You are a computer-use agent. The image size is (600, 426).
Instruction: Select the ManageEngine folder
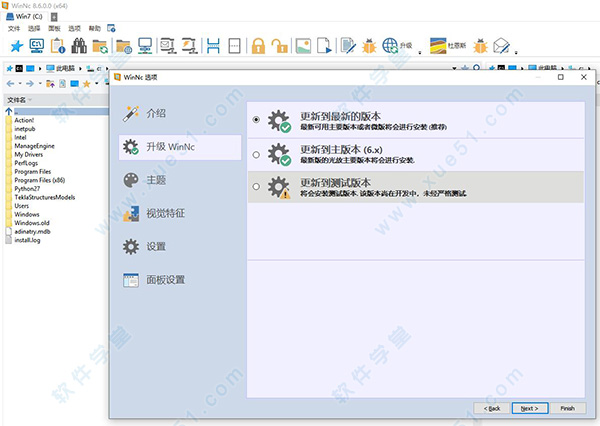pos(34,146)
